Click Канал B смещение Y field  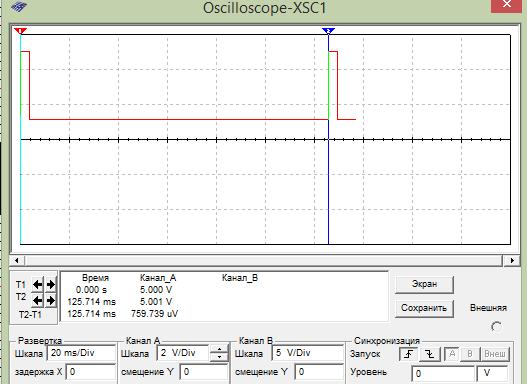(319, 372)
